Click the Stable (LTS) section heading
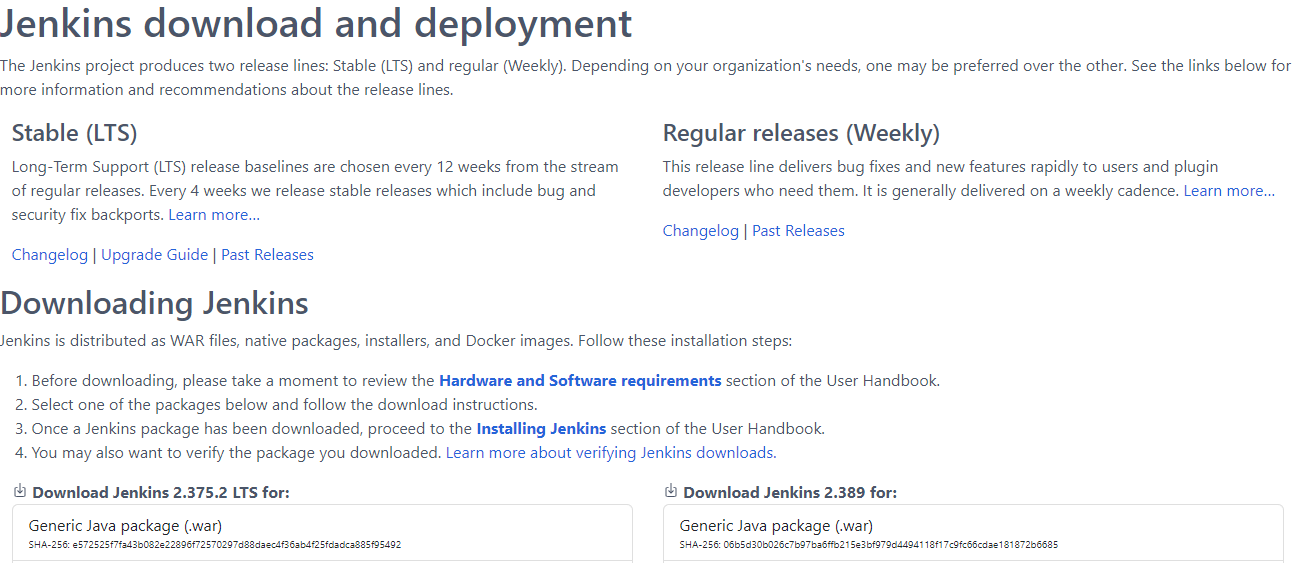The width and height of the screenshot is (1293, 563). click(75, 133)
